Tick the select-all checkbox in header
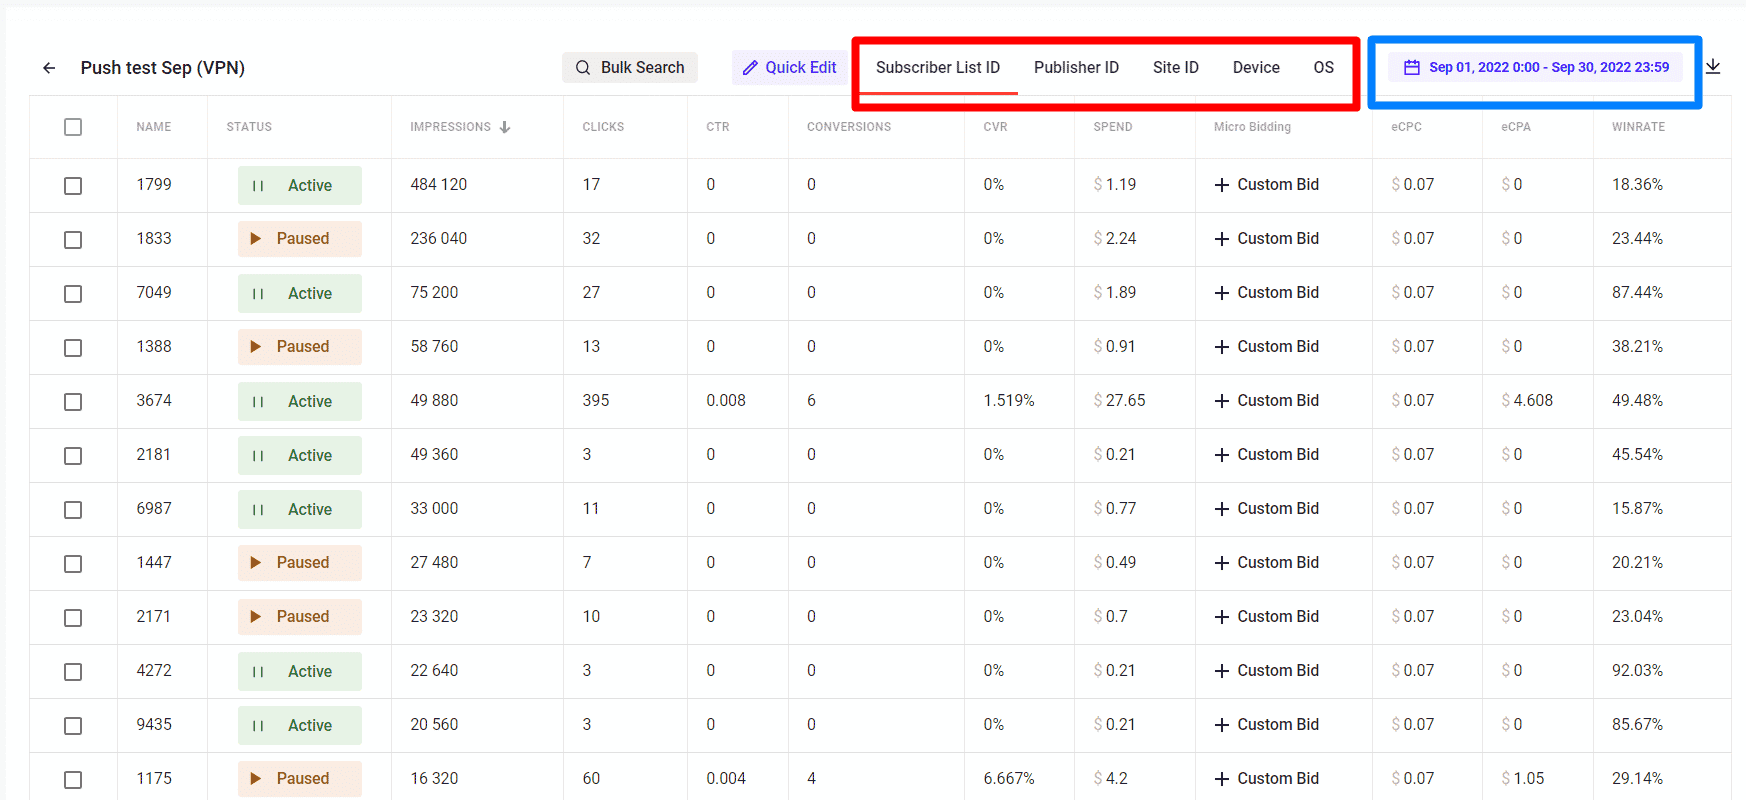 [73, 127]
